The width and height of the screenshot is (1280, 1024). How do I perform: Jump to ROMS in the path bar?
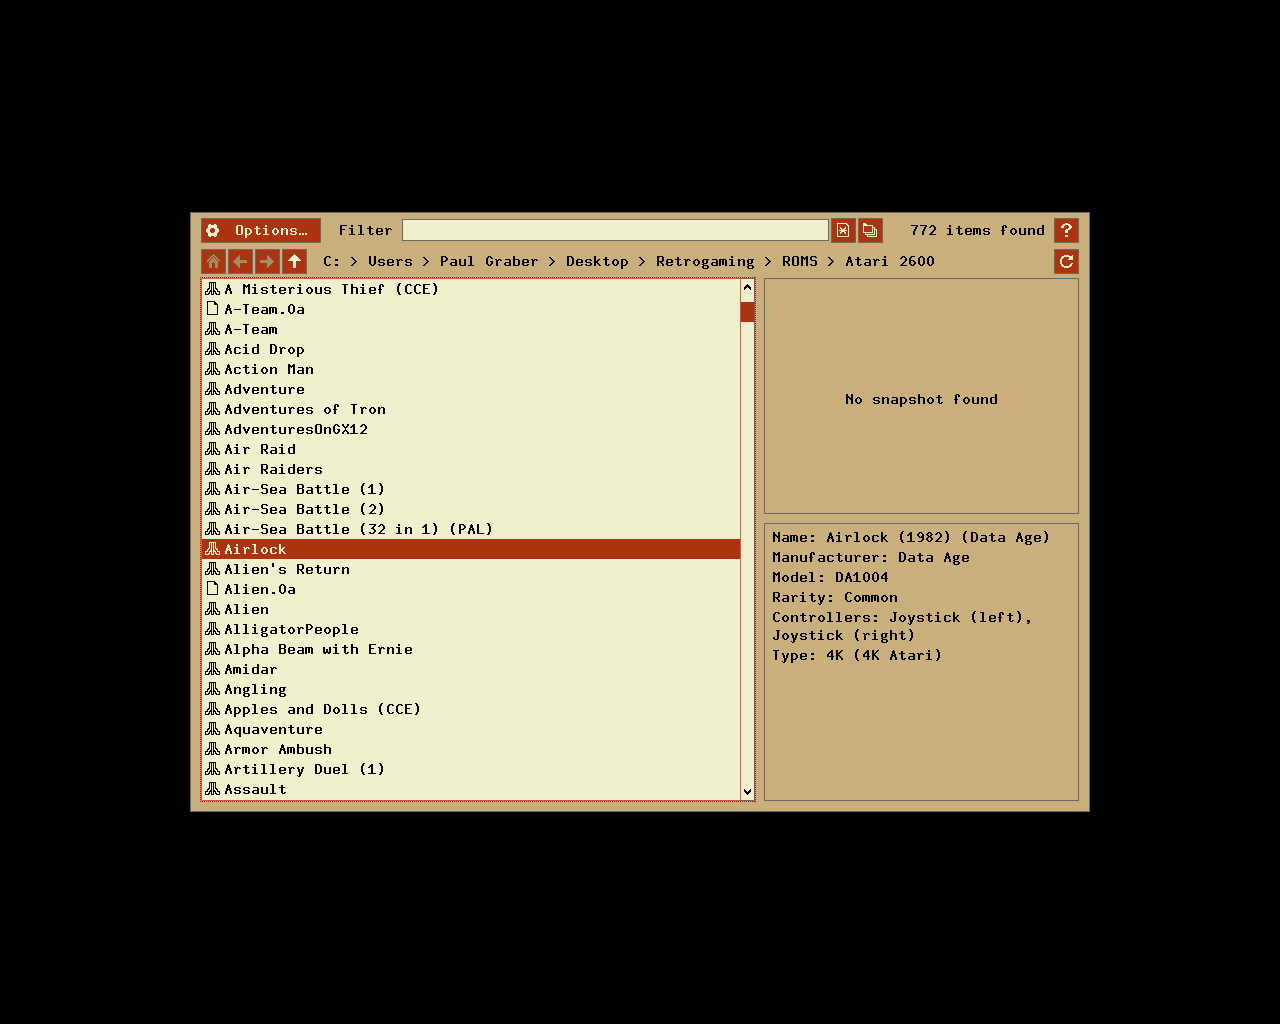point(800,261)
